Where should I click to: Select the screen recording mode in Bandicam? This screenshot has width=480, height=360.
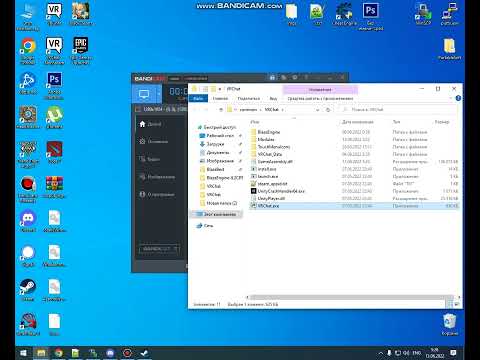point(144,94)
